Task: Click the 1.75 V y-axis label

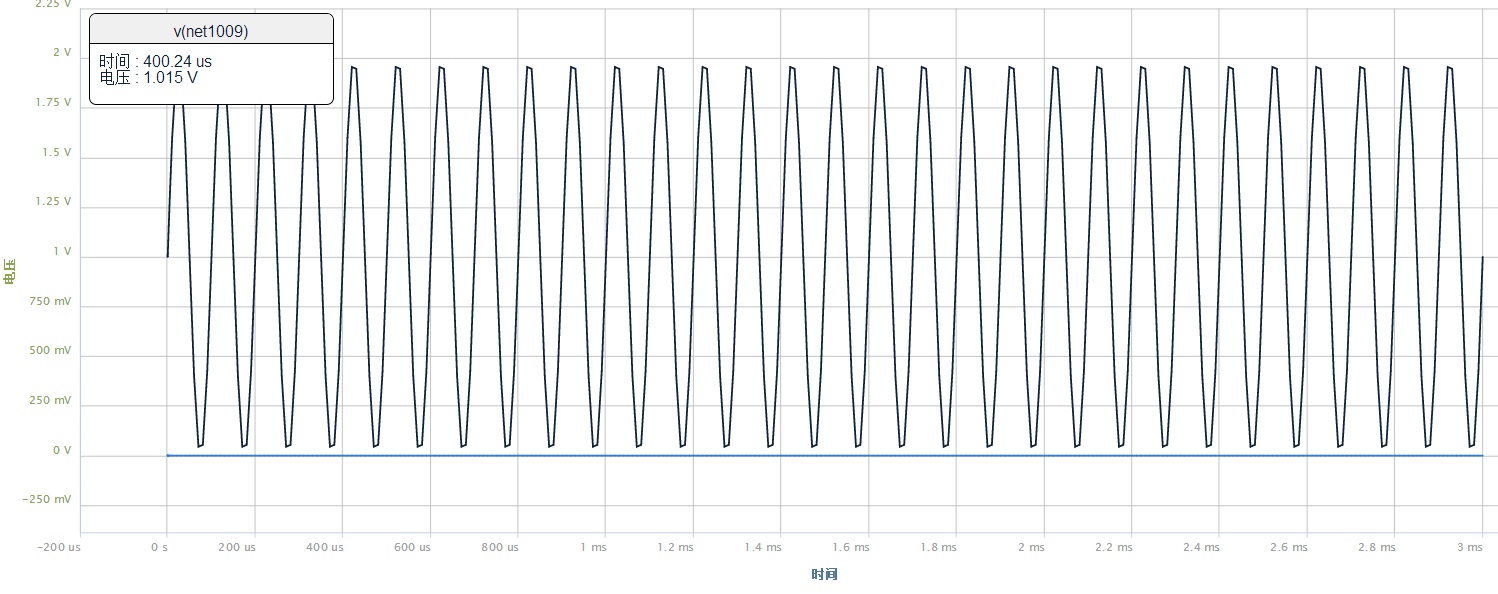Action: tap(55, 103)
